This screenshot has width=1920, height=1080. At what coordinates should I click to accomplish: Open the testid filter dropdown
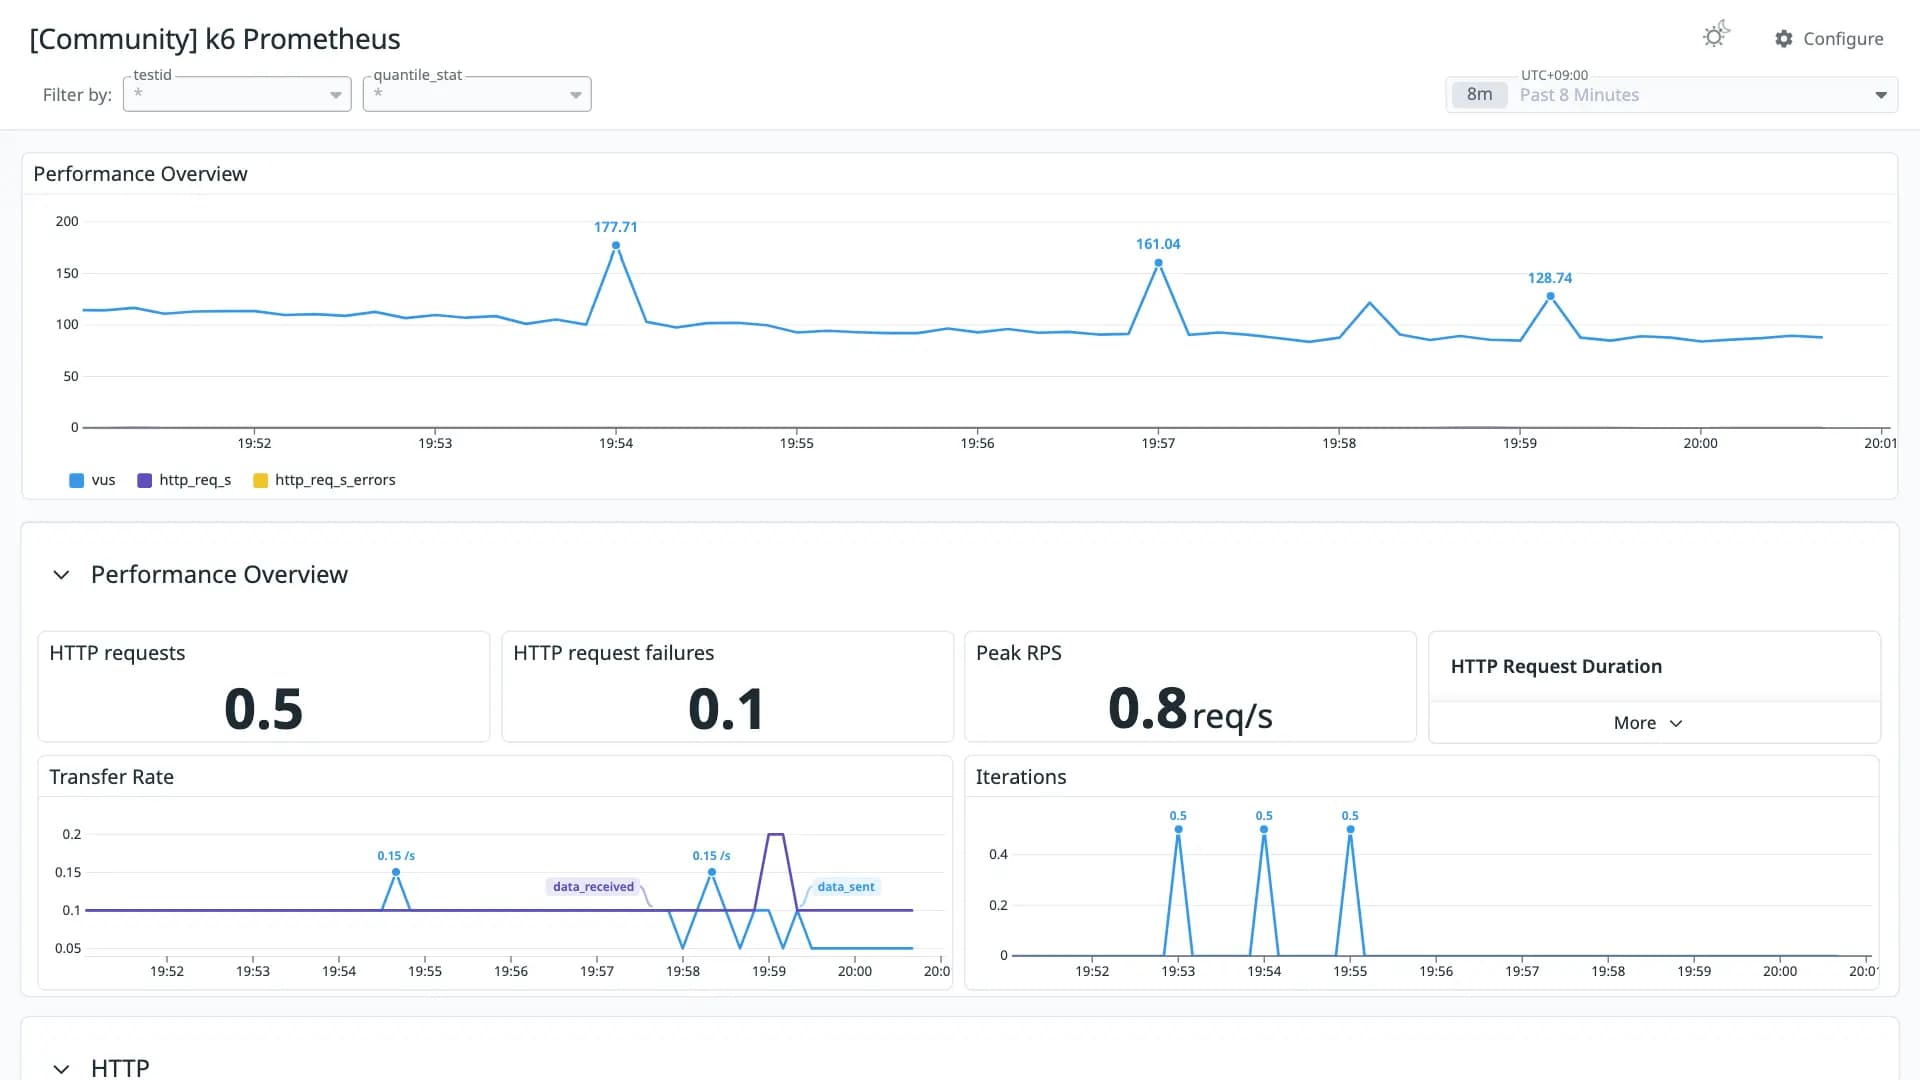pyautogui.click(x=237, y=94)
